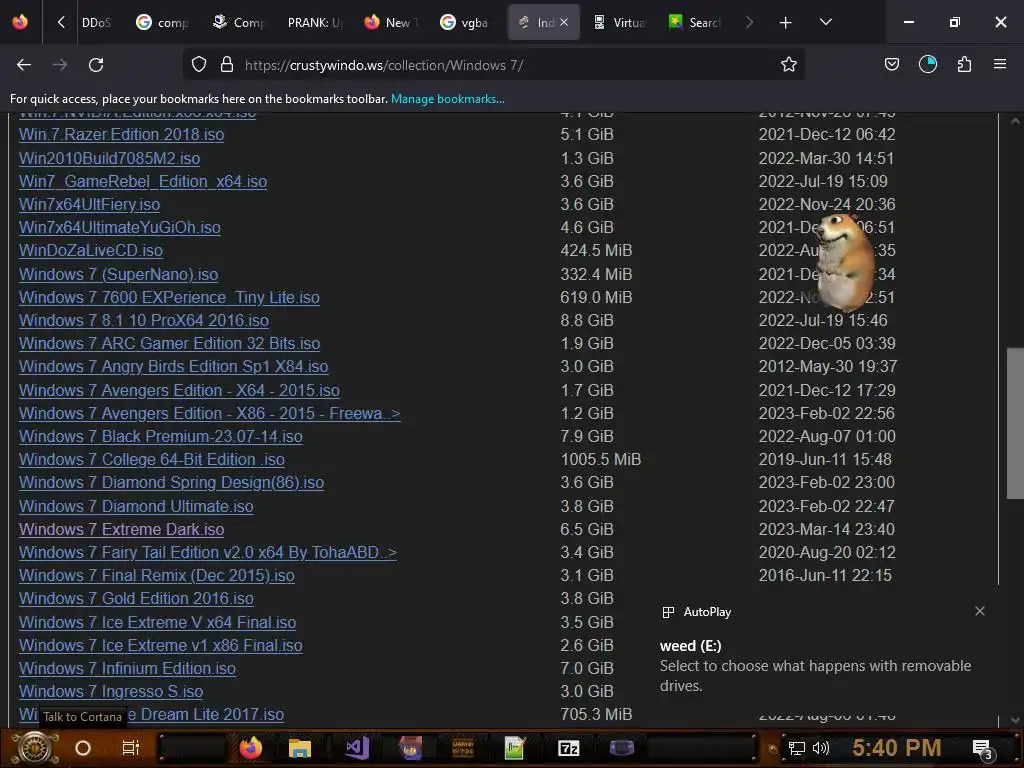Open Windows 7 Ingresso S.iso
The height and width of the screenshot is (768, 1024).
click(x=111, y=692)
